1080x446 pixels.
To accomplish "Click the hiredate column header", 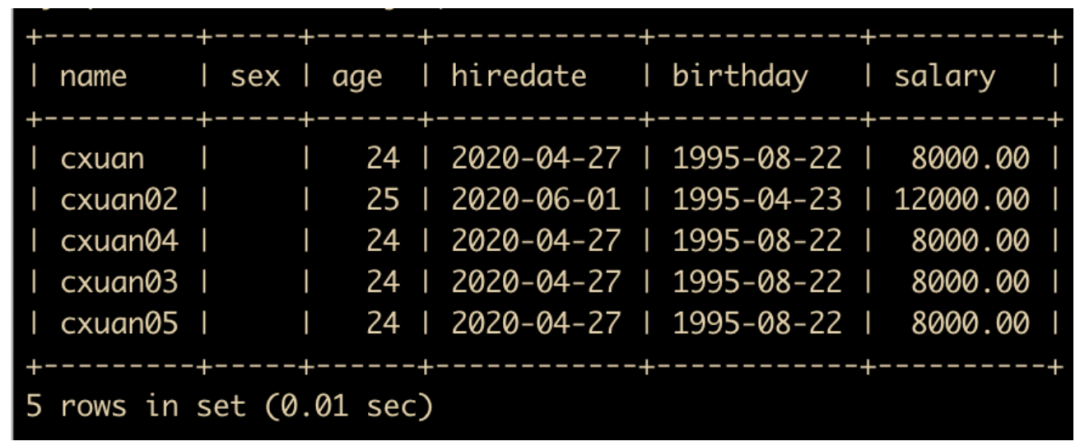I will 518,76.
